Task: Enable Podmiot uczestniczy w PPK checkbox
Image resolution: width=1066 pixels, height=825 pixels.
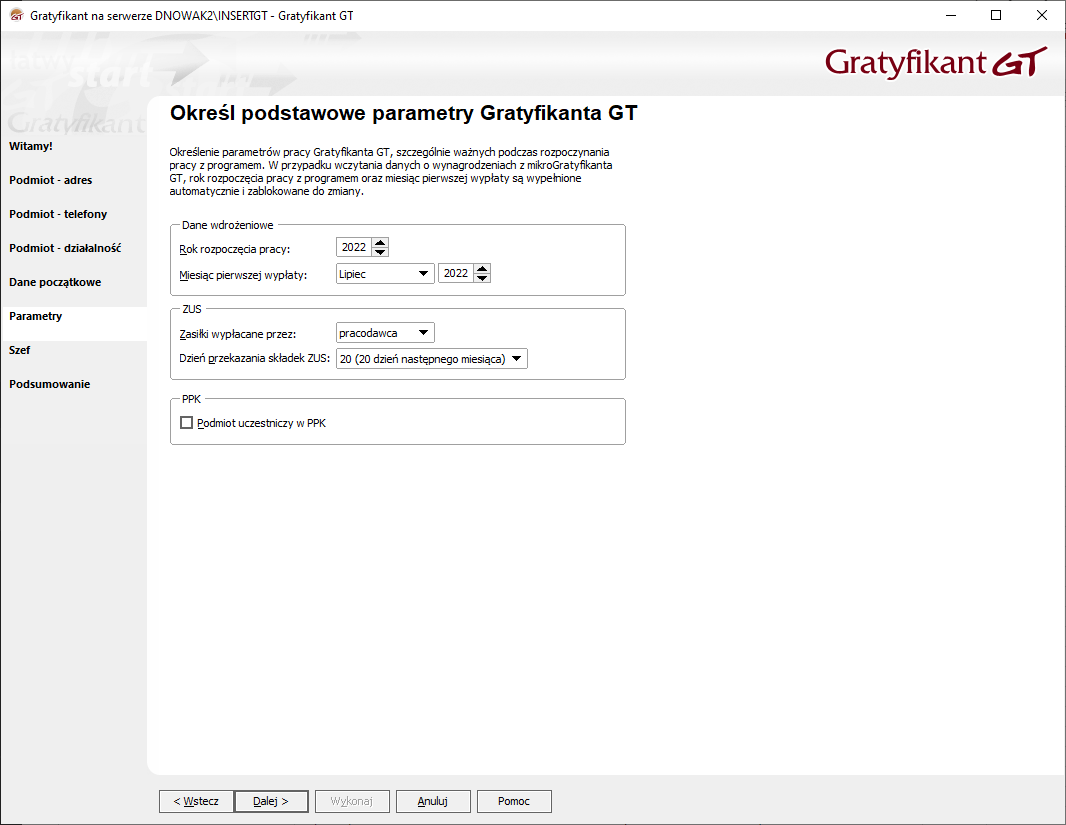Action: point(186,423)
